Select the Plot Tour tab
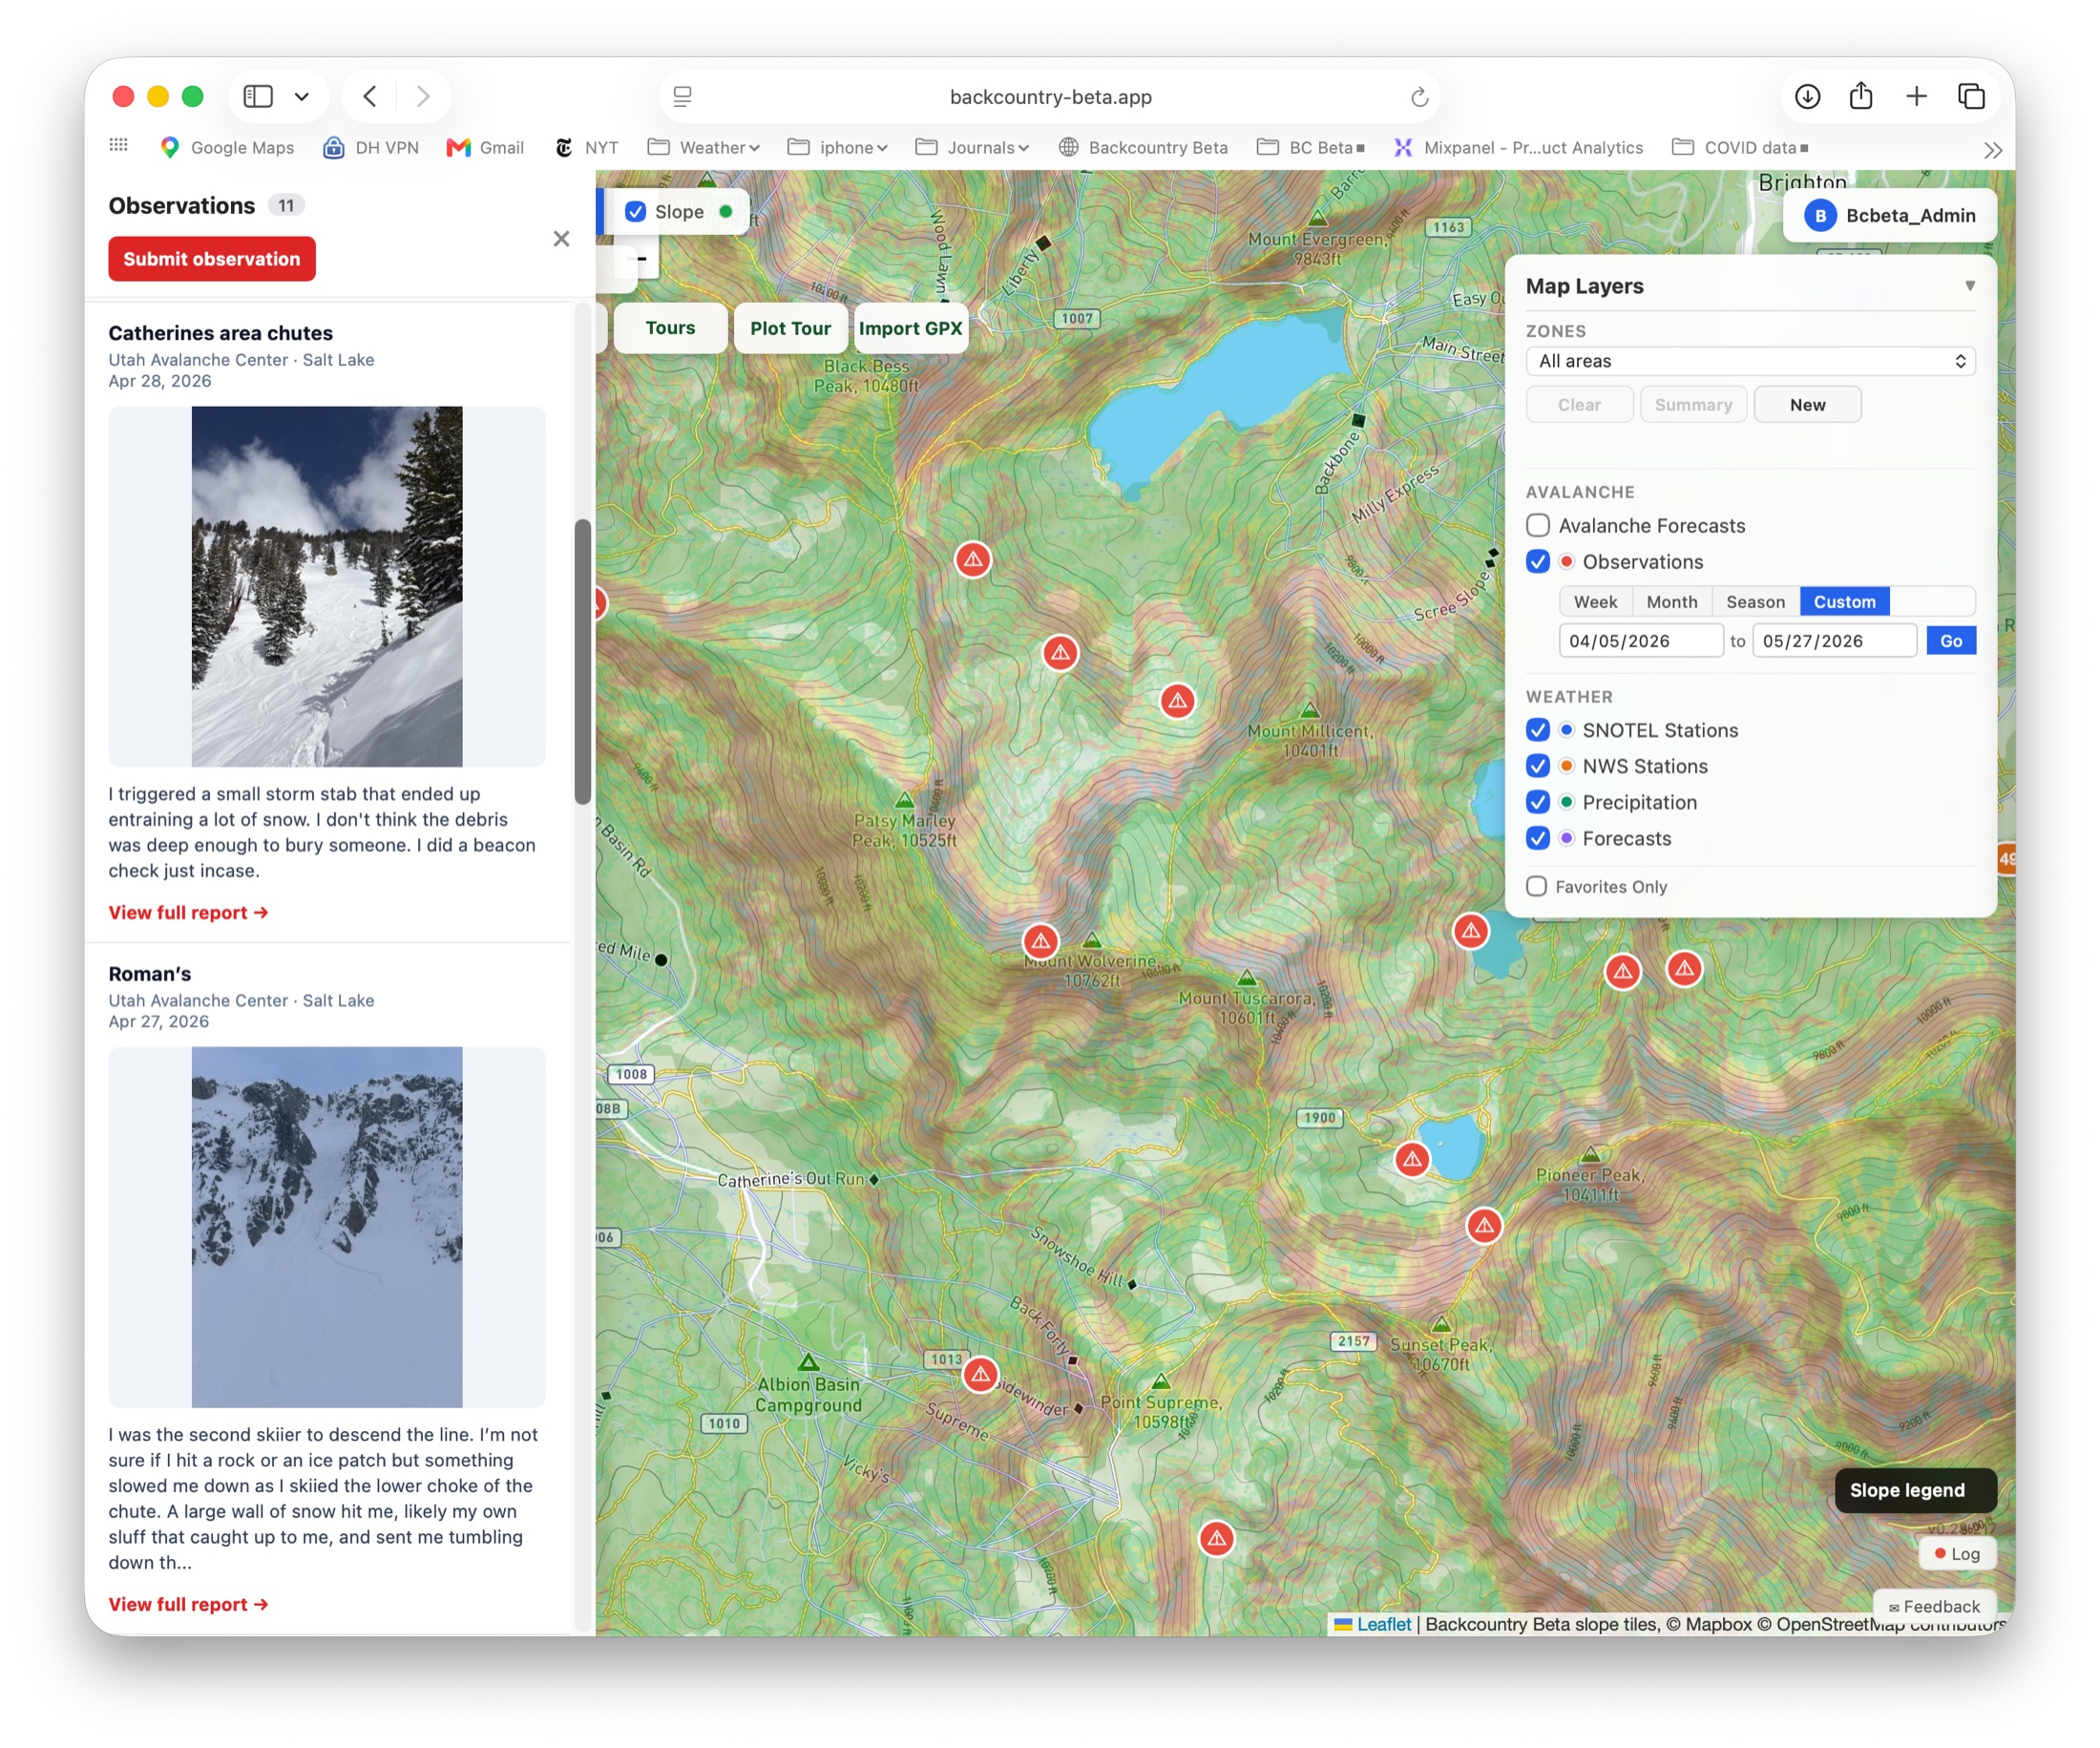 (790, 328)
